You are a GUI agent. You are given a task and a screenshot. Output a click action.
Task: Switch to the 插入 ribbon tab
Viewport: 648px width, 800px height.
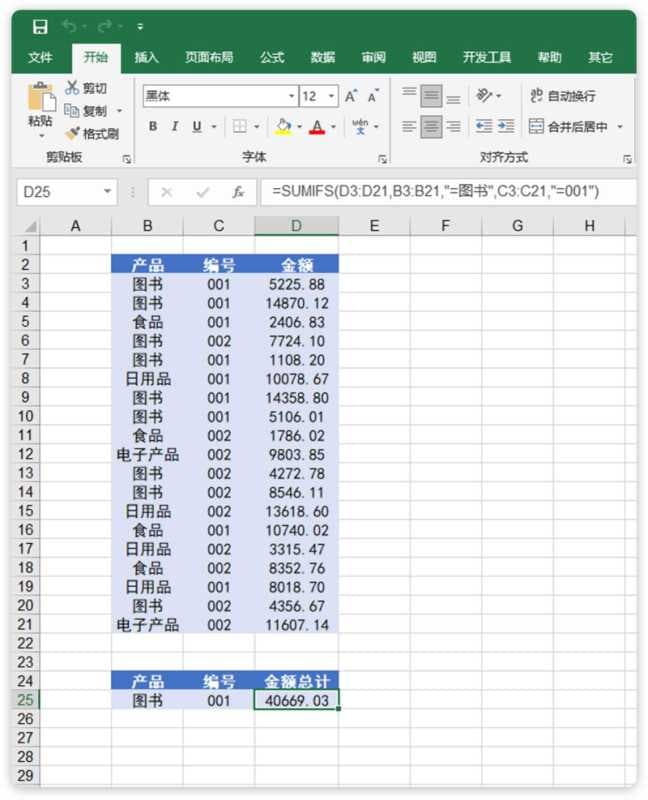pos(146,57)
